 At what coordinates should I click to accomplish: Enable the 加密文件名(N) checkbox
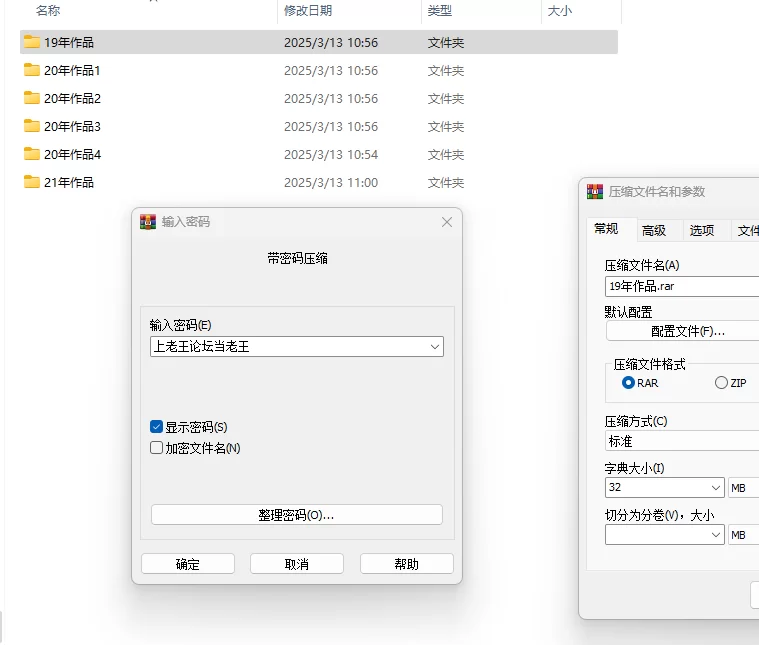[156, 447]
